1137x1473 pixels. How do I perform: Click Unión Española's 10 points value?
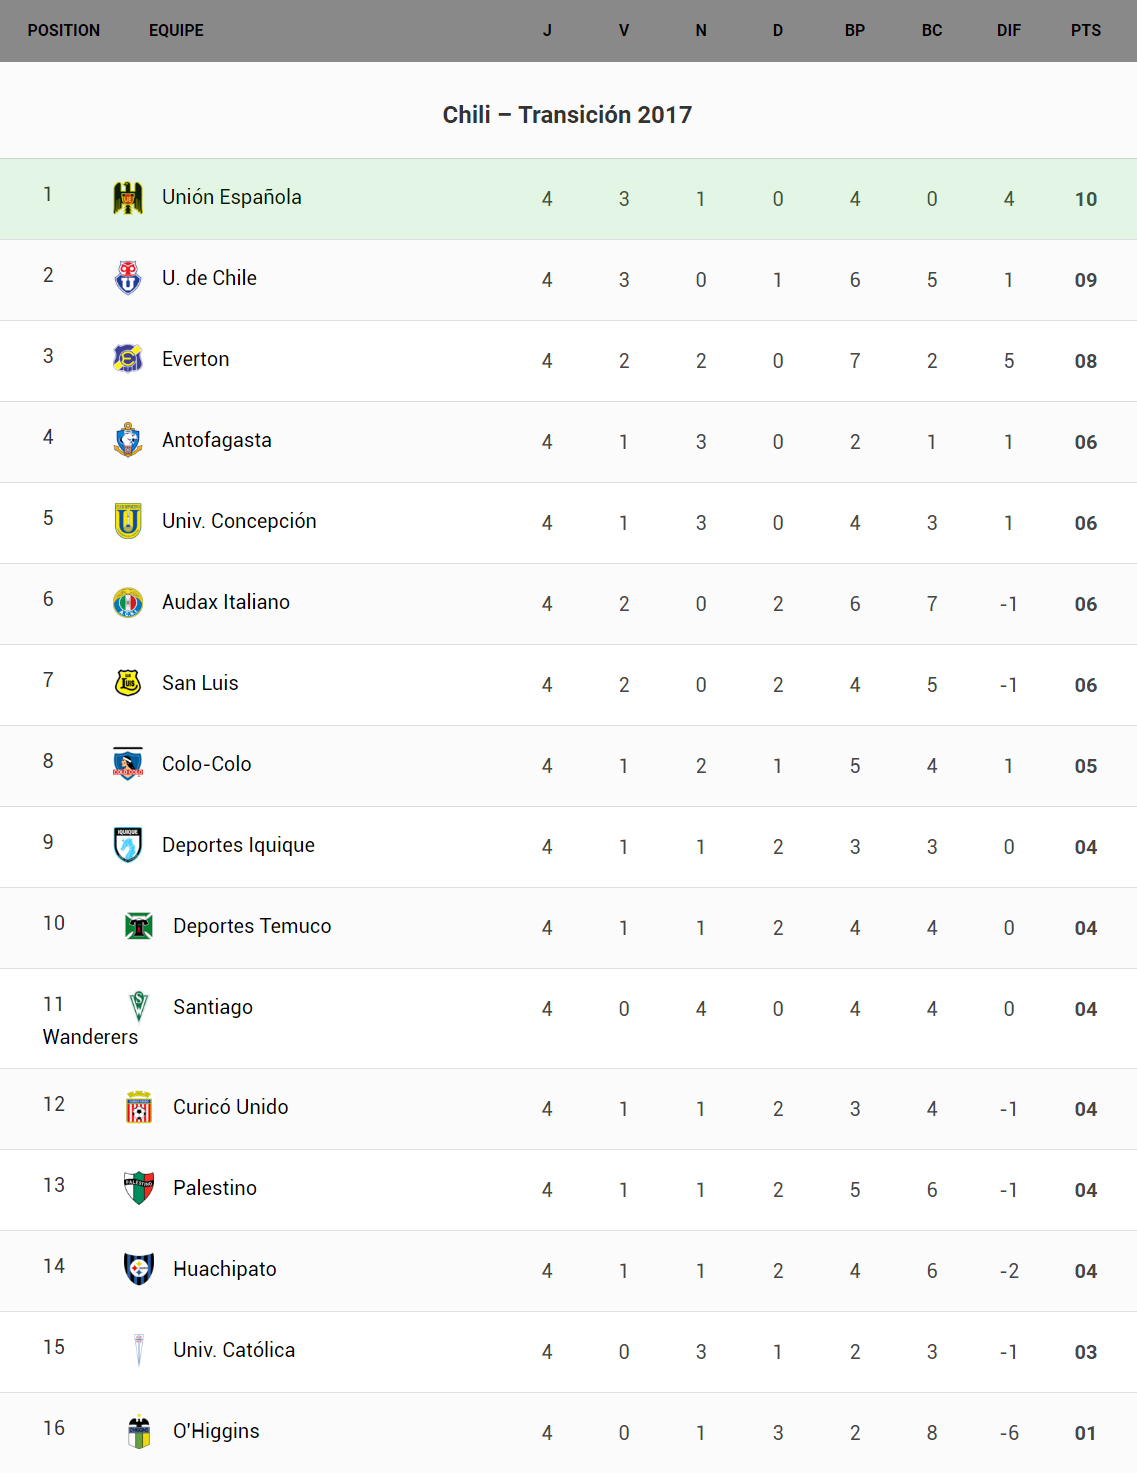(1086, 199)
